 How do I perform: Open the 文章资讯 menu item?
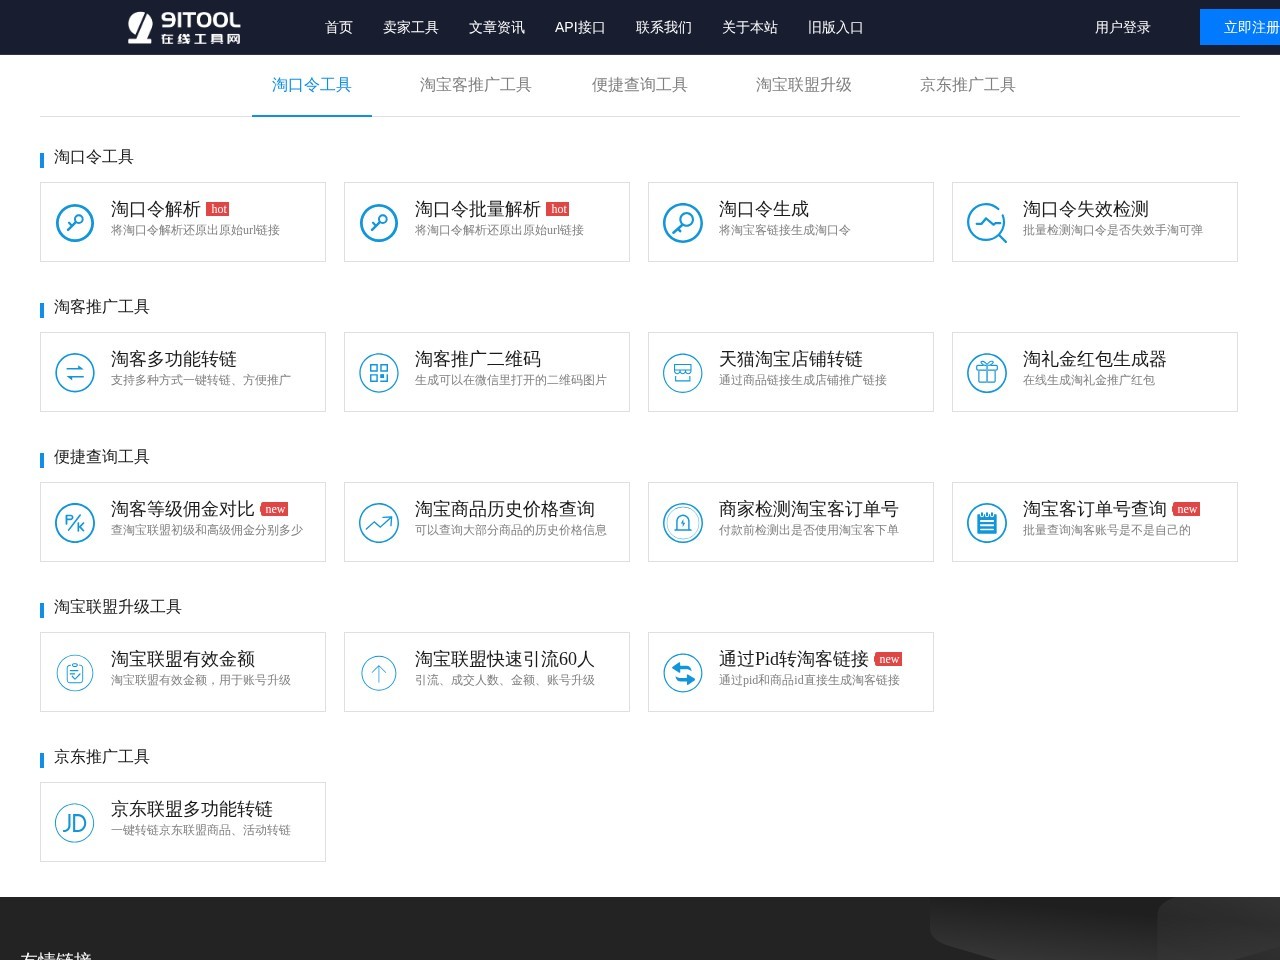pyautogui.click(x=496, y=27)
